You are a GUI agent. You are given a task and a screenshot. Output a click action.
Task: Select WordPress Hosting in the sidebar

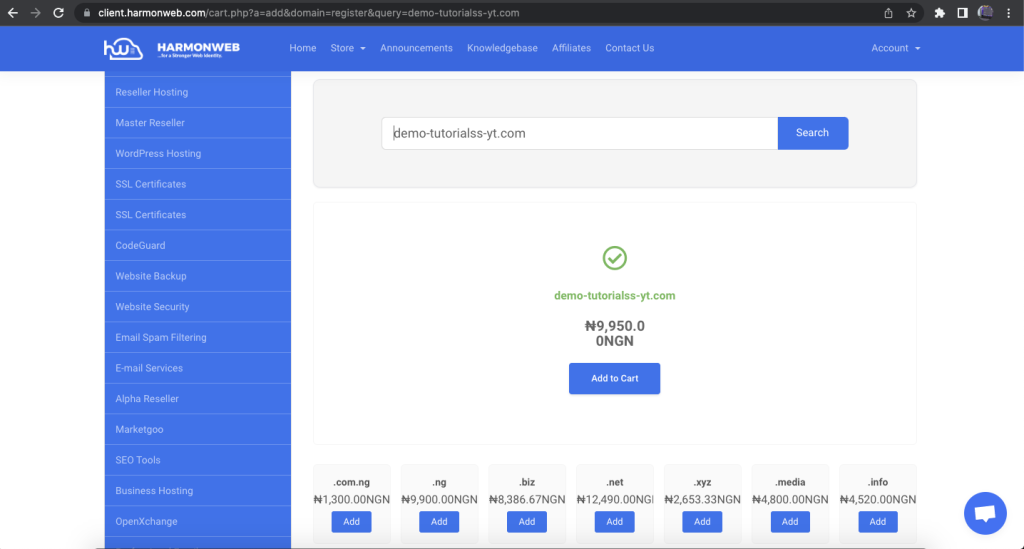[158, 153]
